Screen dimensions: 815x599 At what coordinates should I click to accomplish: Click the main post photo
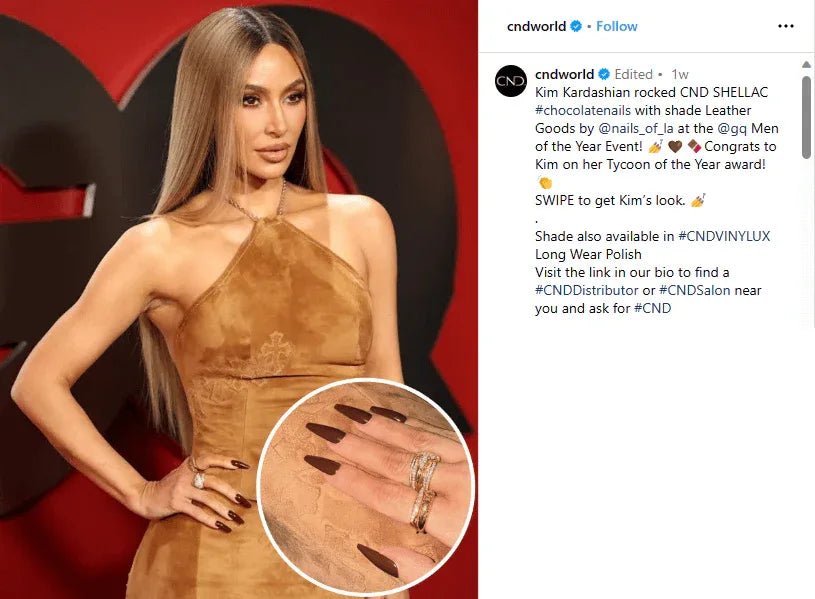(x=239, y=300)
